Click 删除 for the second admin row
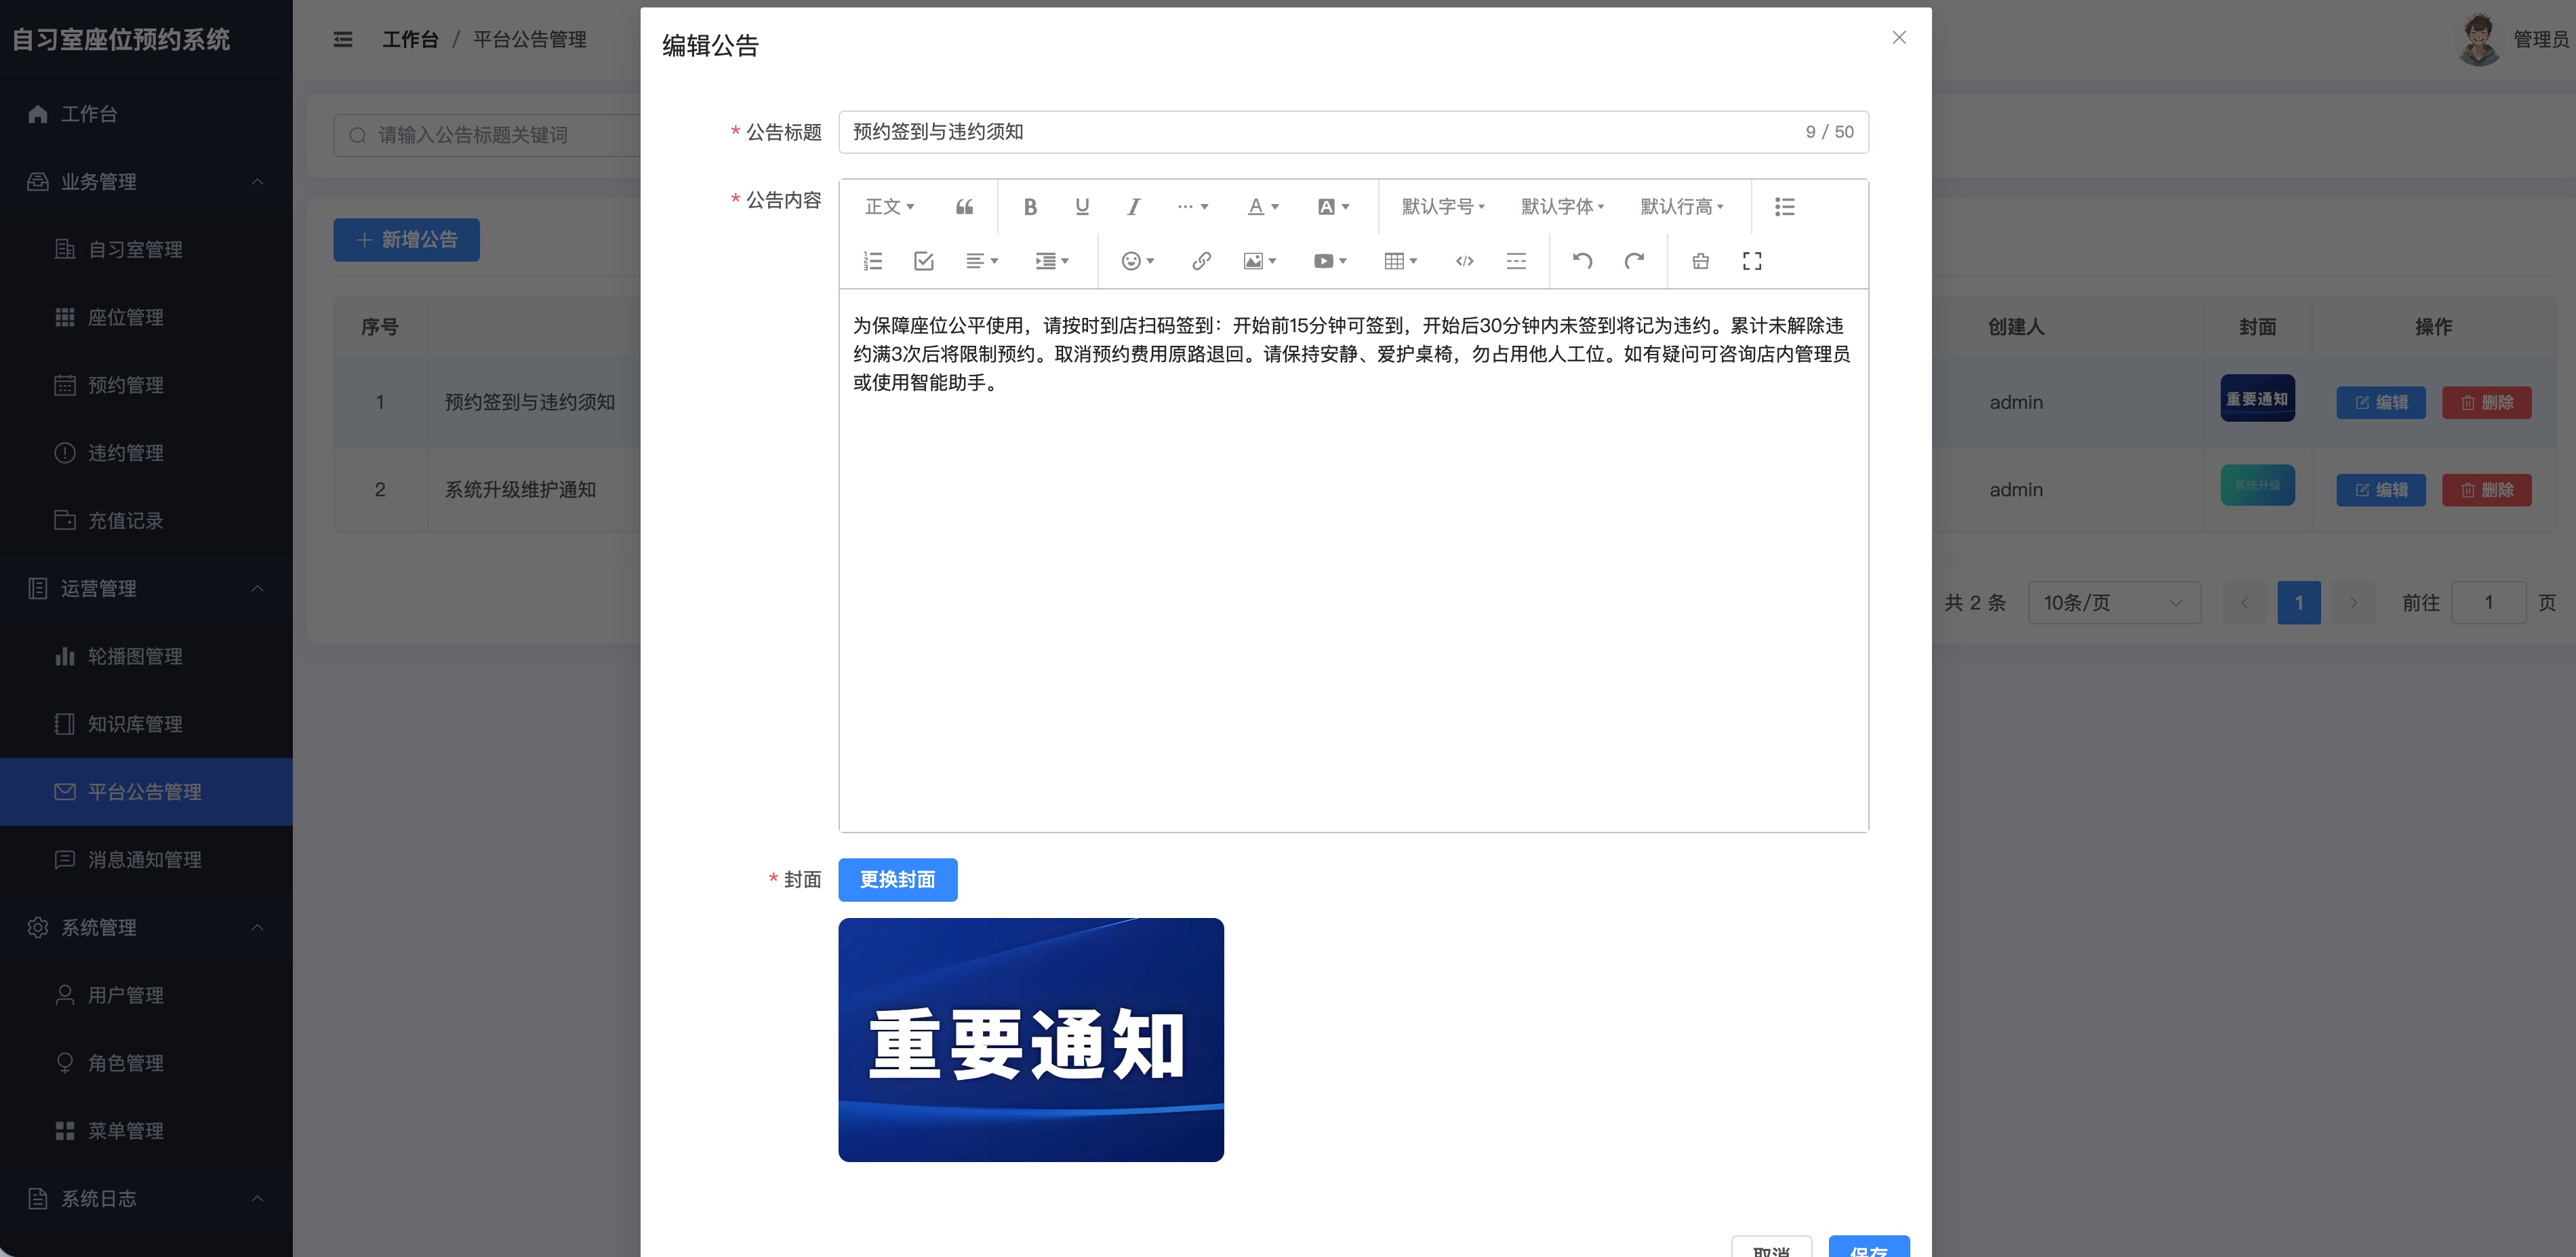Viewport: 2576px width, 1257px height. [2486, 490]
